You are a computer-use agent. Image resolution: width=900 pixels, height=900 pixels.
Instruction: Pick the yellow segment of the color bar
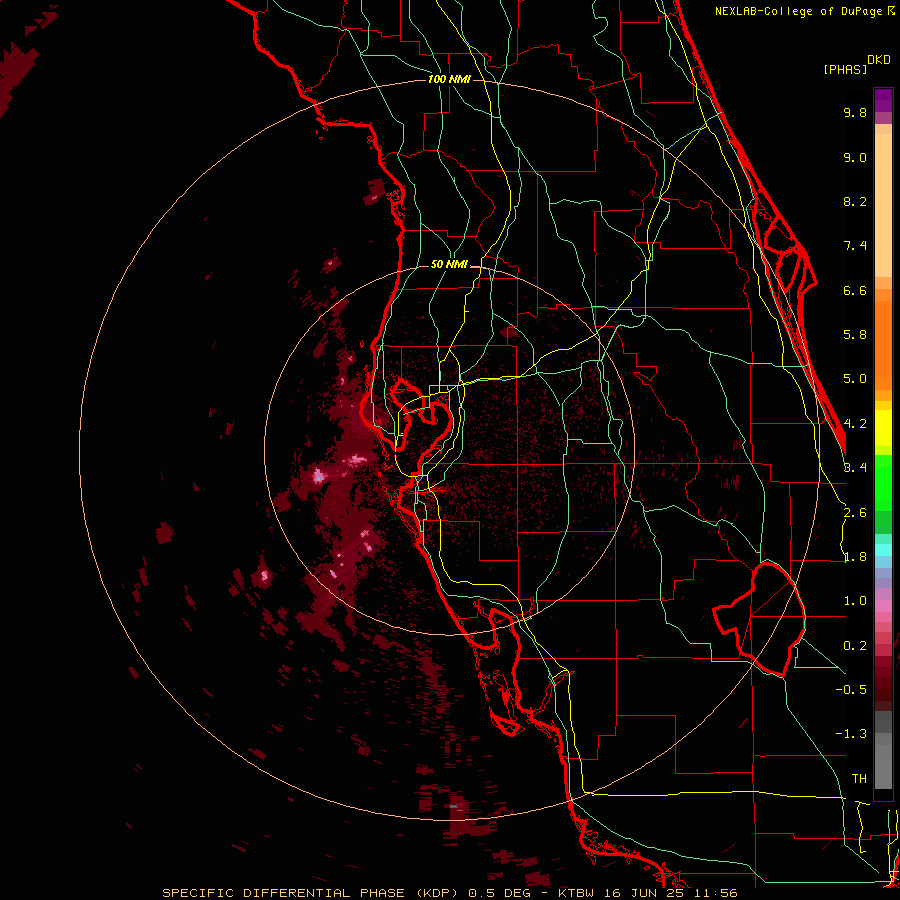tap(883, 428)
